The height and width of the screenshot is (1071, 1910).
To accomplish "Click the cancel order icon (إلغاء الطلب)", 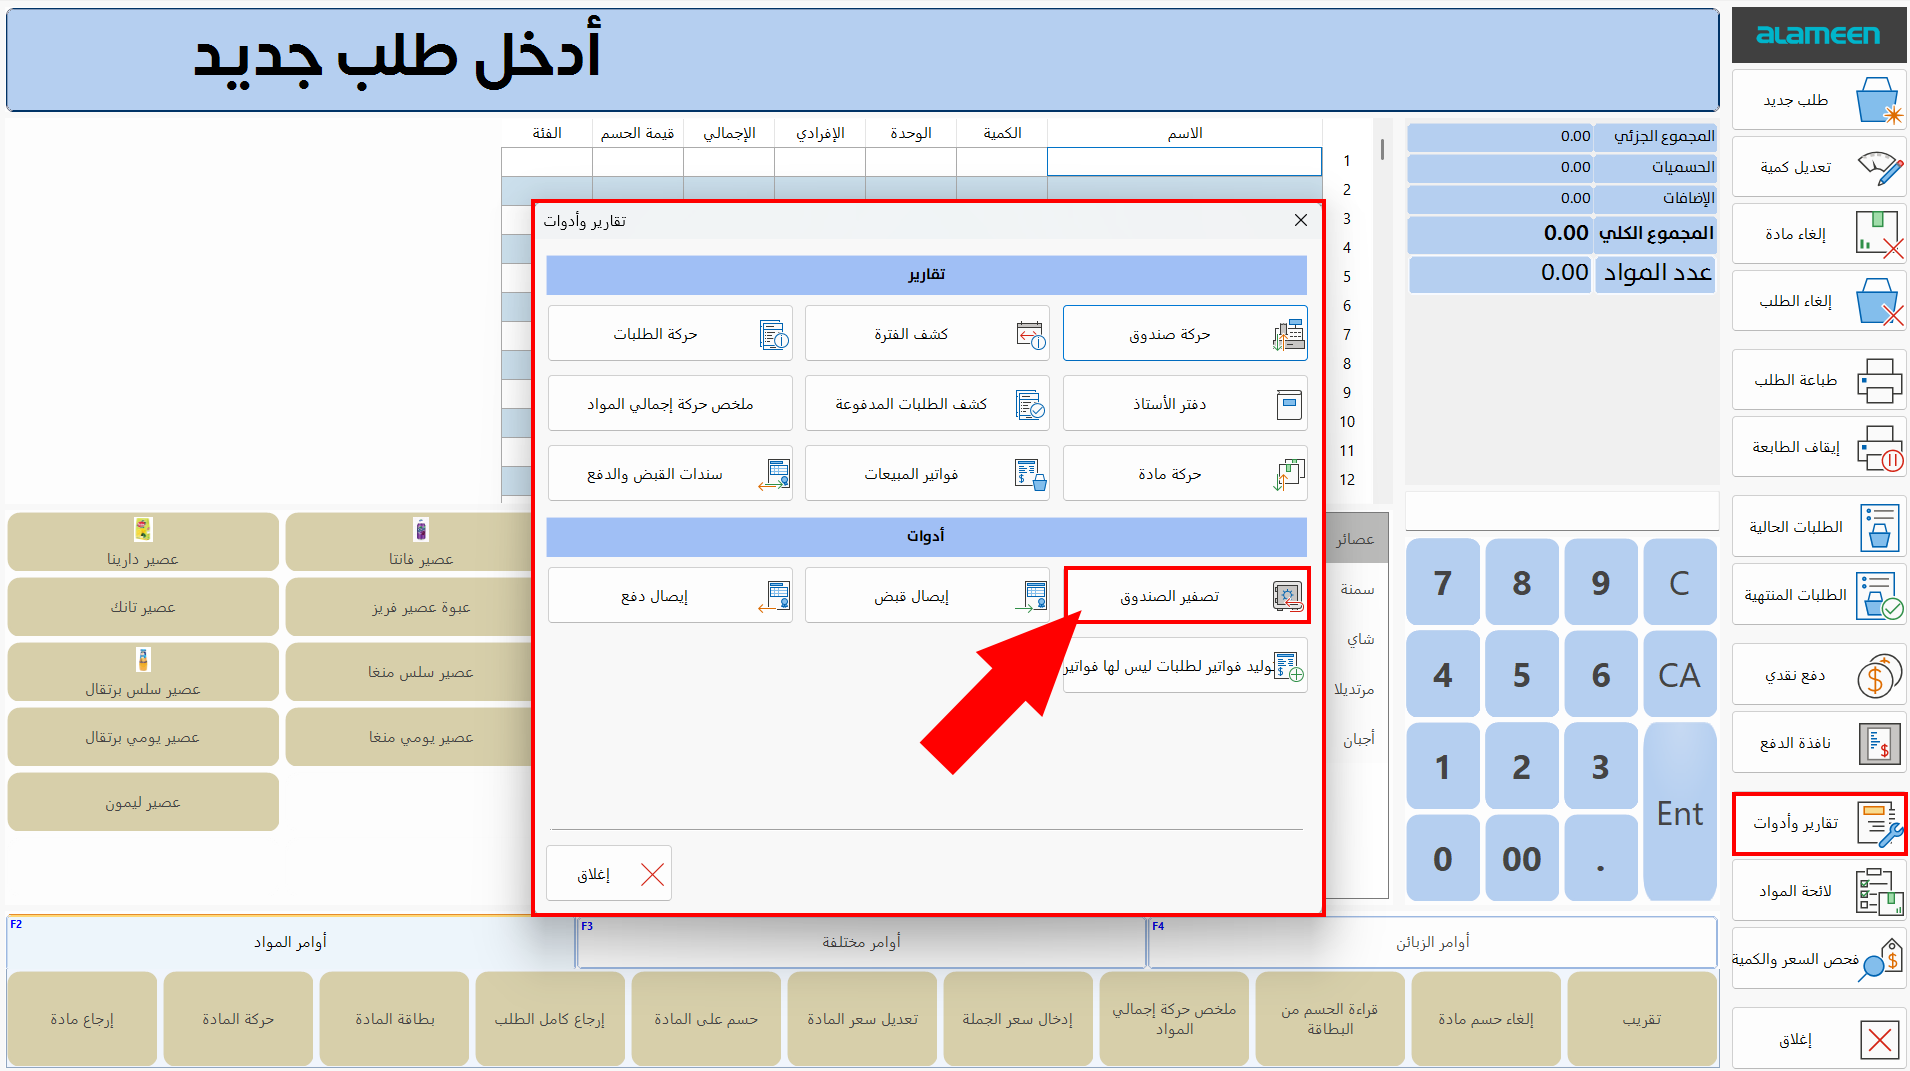I will [x=1879, y=301].
